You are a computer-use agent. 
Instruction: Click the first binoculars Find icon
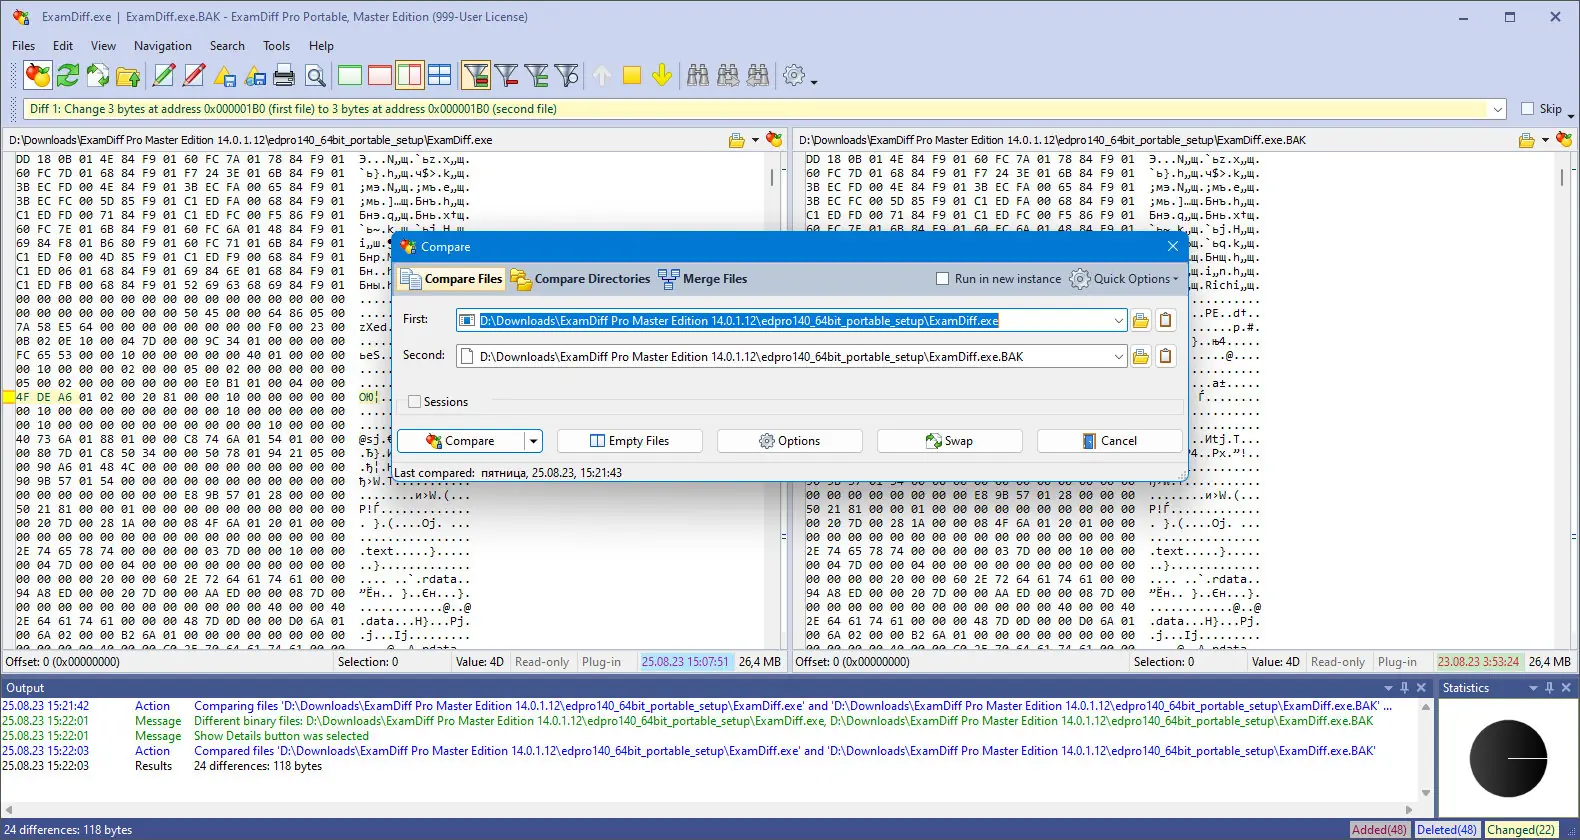pyautogui.click(x=698, y=75)
